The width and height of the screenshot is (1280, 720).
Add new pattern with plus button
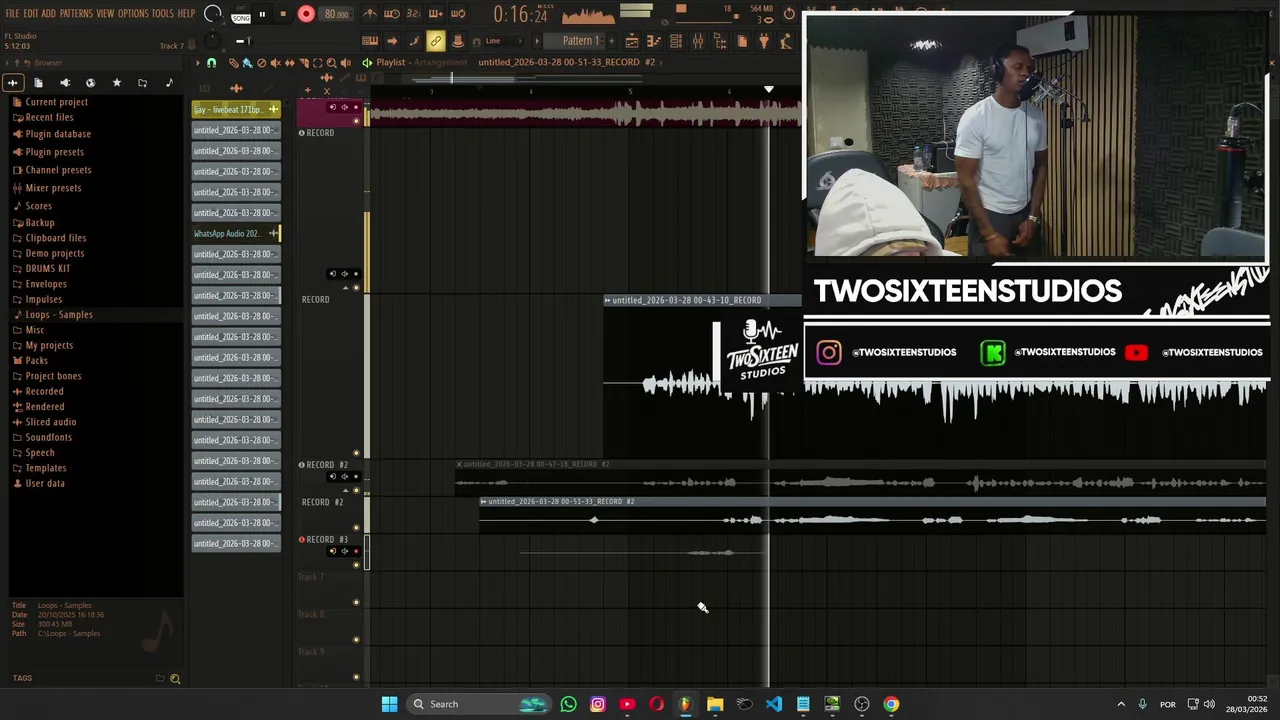[x=610, y=41]
